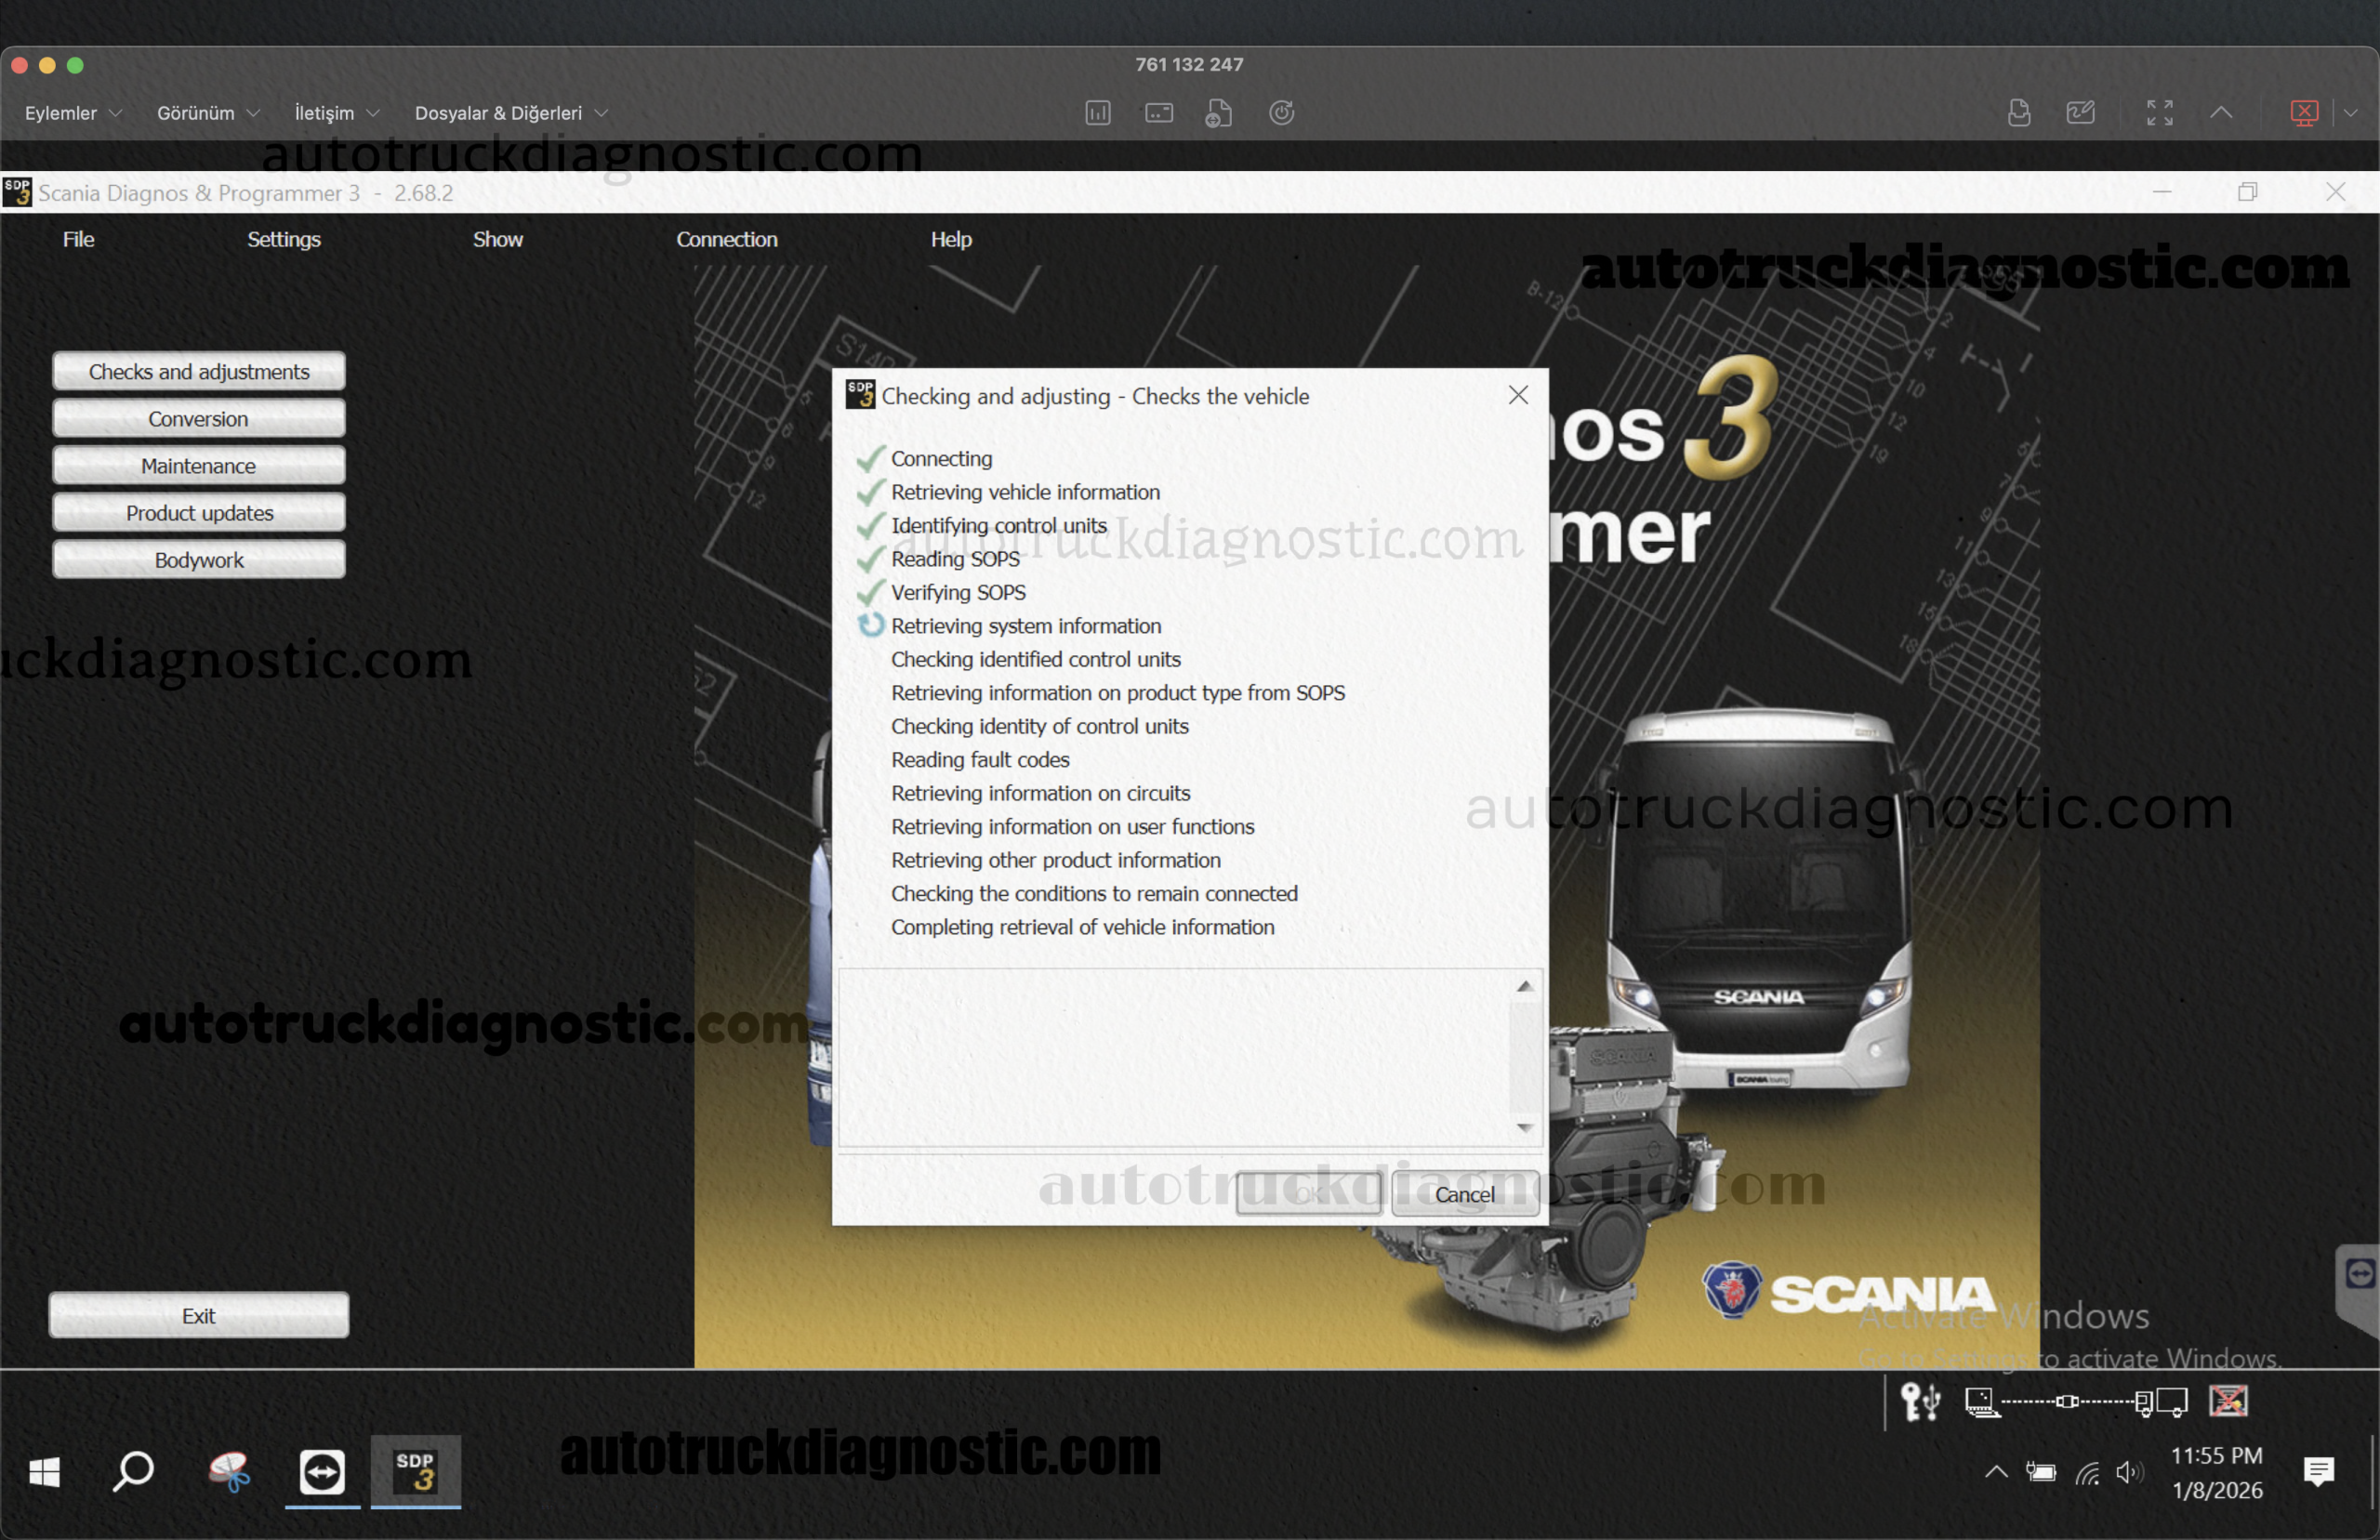Screen dimensions: 2380x1540
Task: Click the red end-session monitor icon
Action: tap(2304, 113)
